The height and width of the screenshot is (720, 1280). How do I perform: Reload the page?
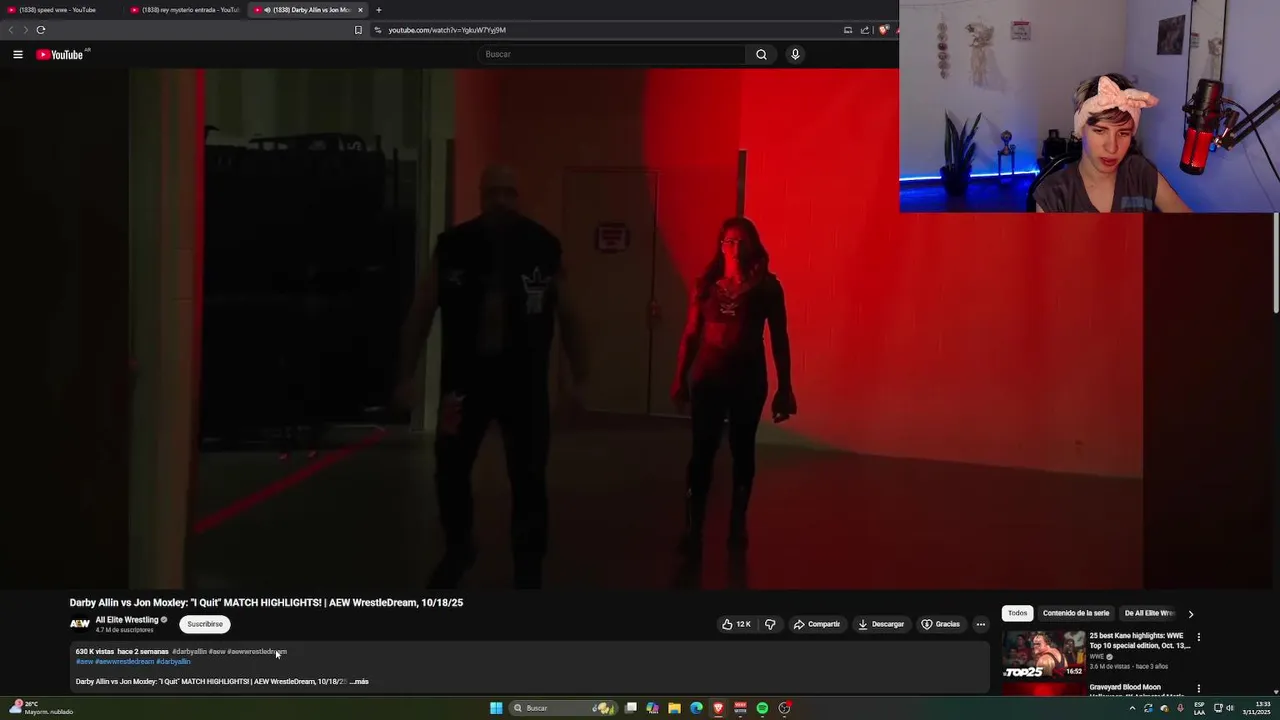[x=41, y=30]
